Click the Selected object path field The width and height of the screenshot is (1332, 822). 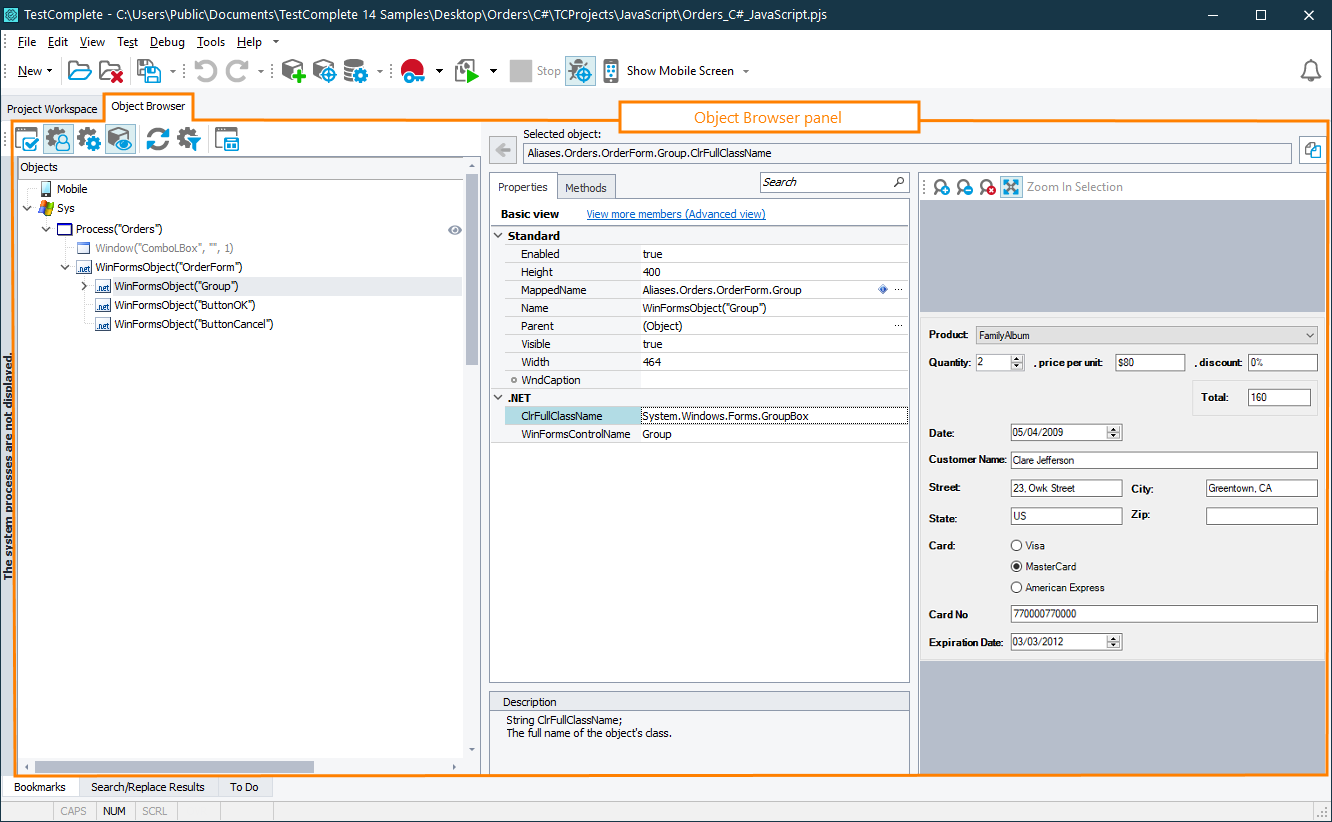pos(907,153)
